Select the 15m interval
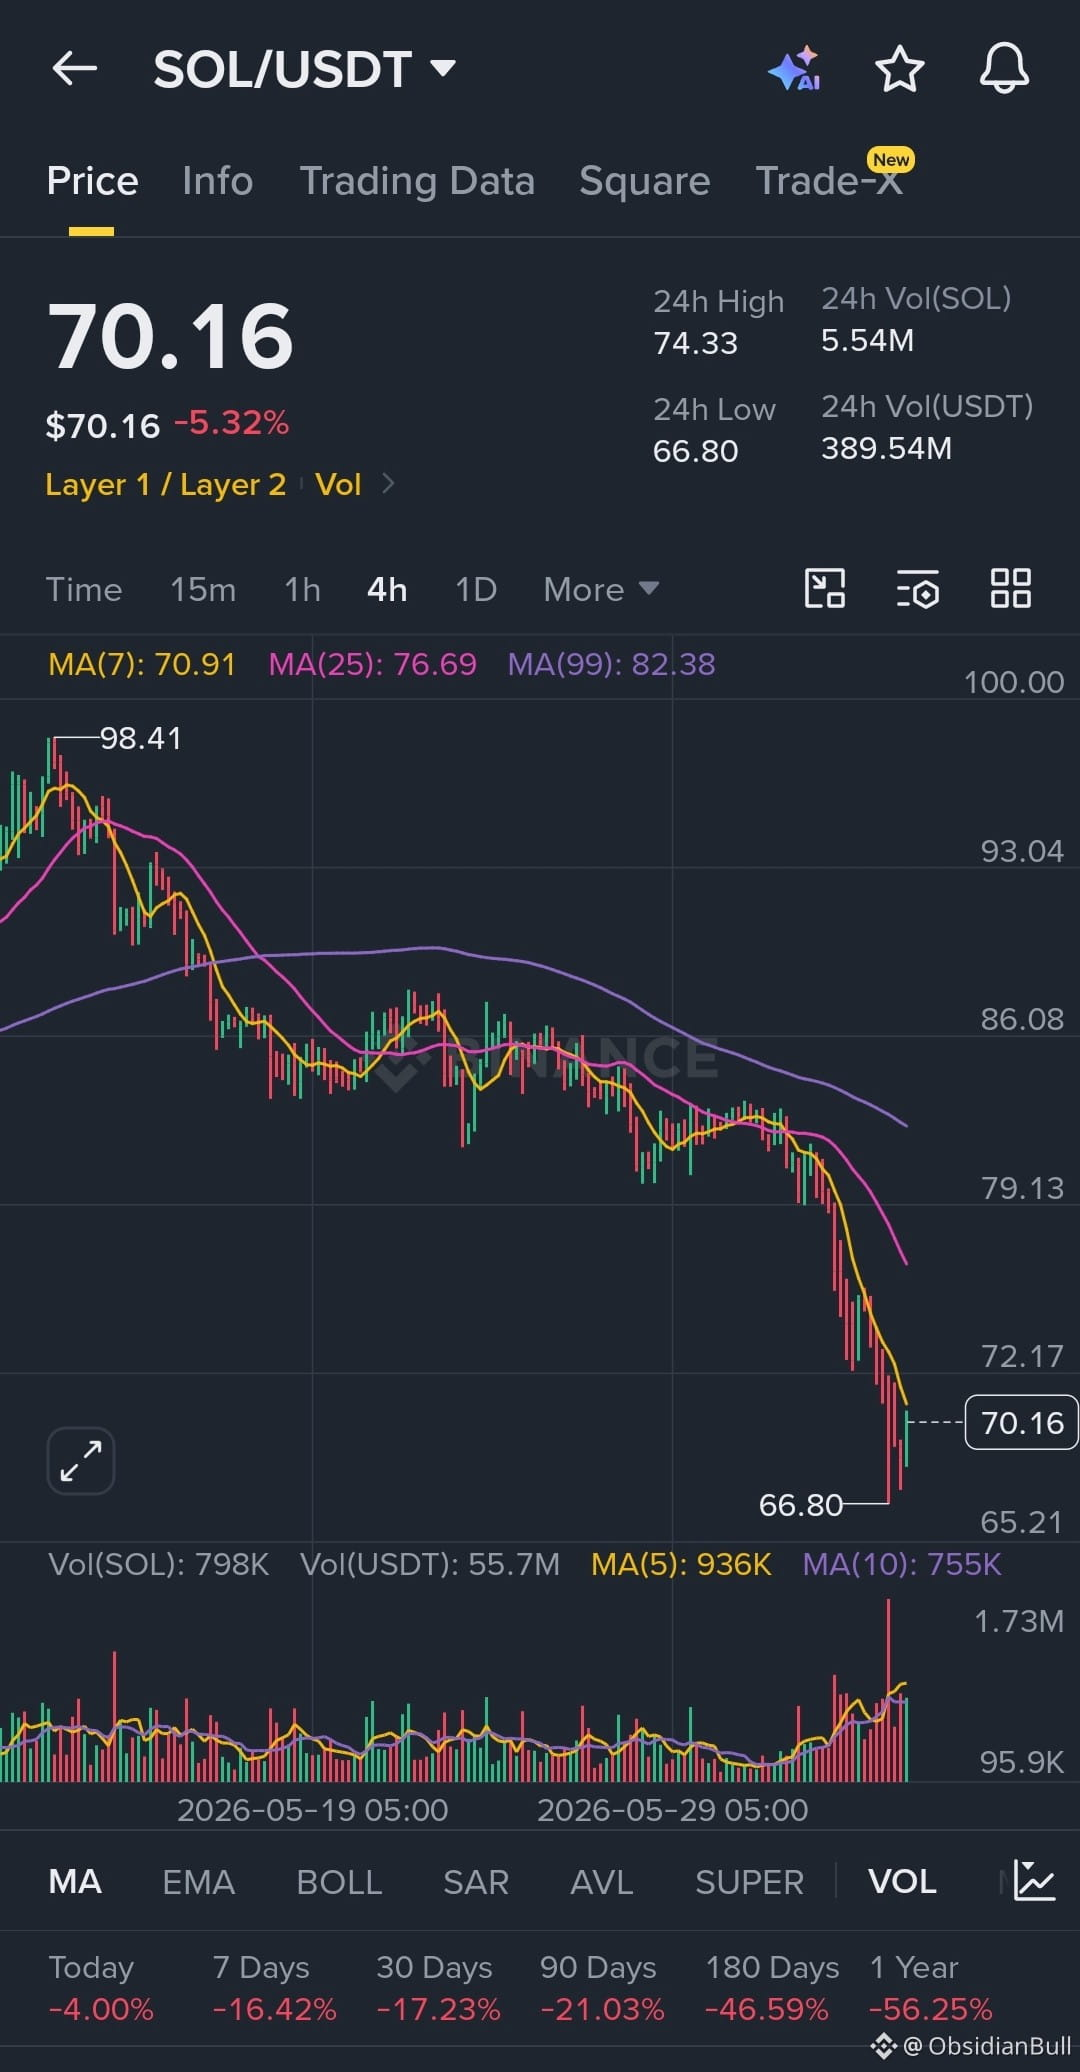Screen dimensions: 1080x2072 (x=203, y=589)
